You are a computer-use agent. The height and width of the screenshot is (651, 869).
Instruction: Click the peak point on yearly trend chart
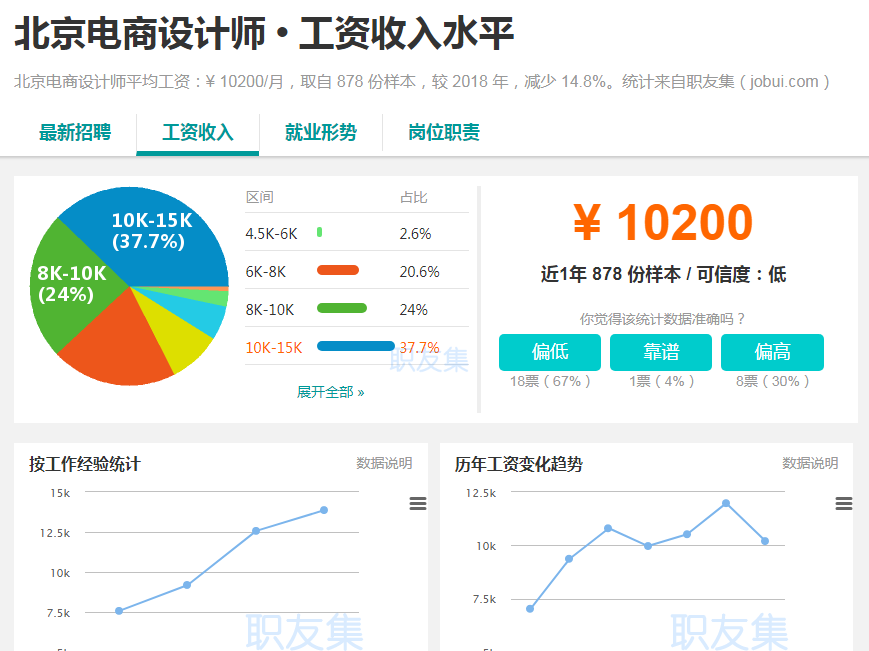pyautogui.click(x=726, y=504)
